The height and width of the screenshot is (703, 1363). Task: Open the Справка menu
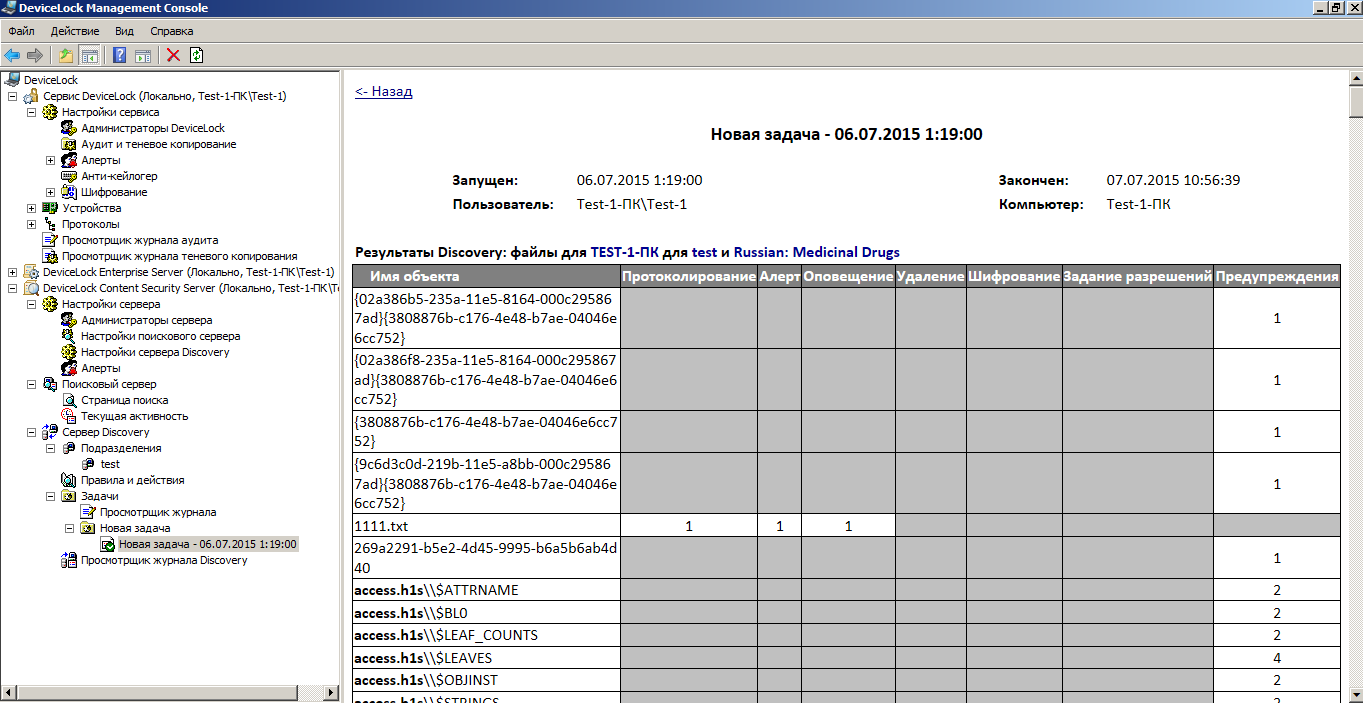coord(171,31)
